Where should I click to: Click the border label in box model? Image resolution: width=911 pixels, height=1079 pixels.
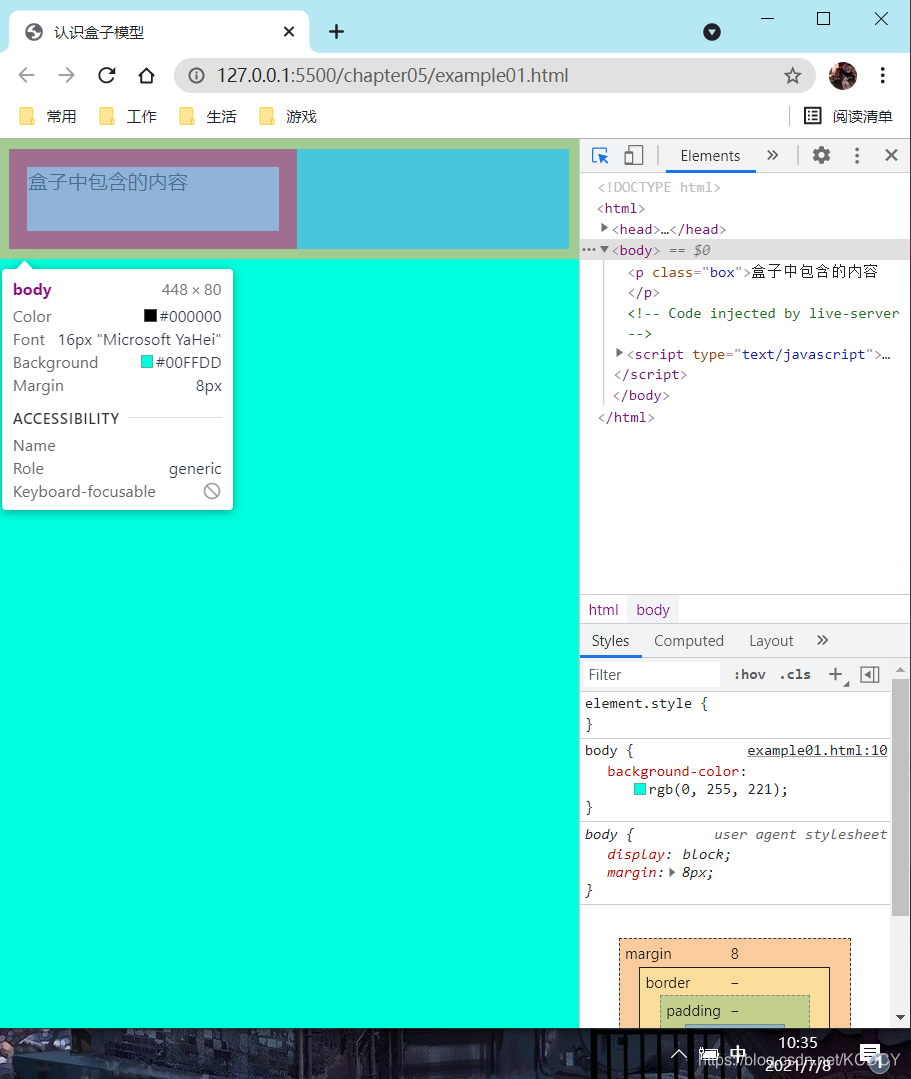click(x=667, y=983)
